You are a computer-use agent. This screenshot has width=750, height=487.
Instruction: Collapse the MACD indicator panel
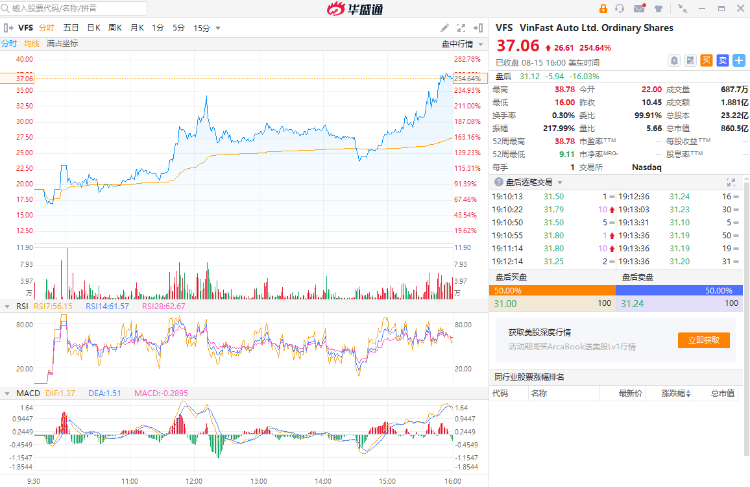7,393
